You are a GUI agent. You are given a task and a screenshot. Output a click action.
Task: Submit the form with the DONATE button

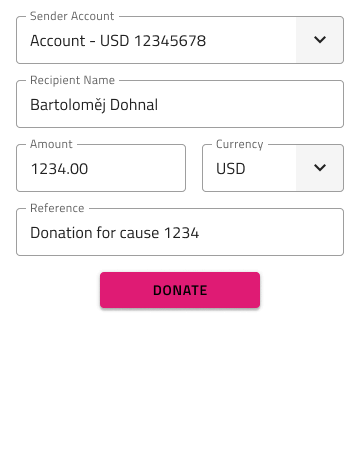(x=180, y=290)
